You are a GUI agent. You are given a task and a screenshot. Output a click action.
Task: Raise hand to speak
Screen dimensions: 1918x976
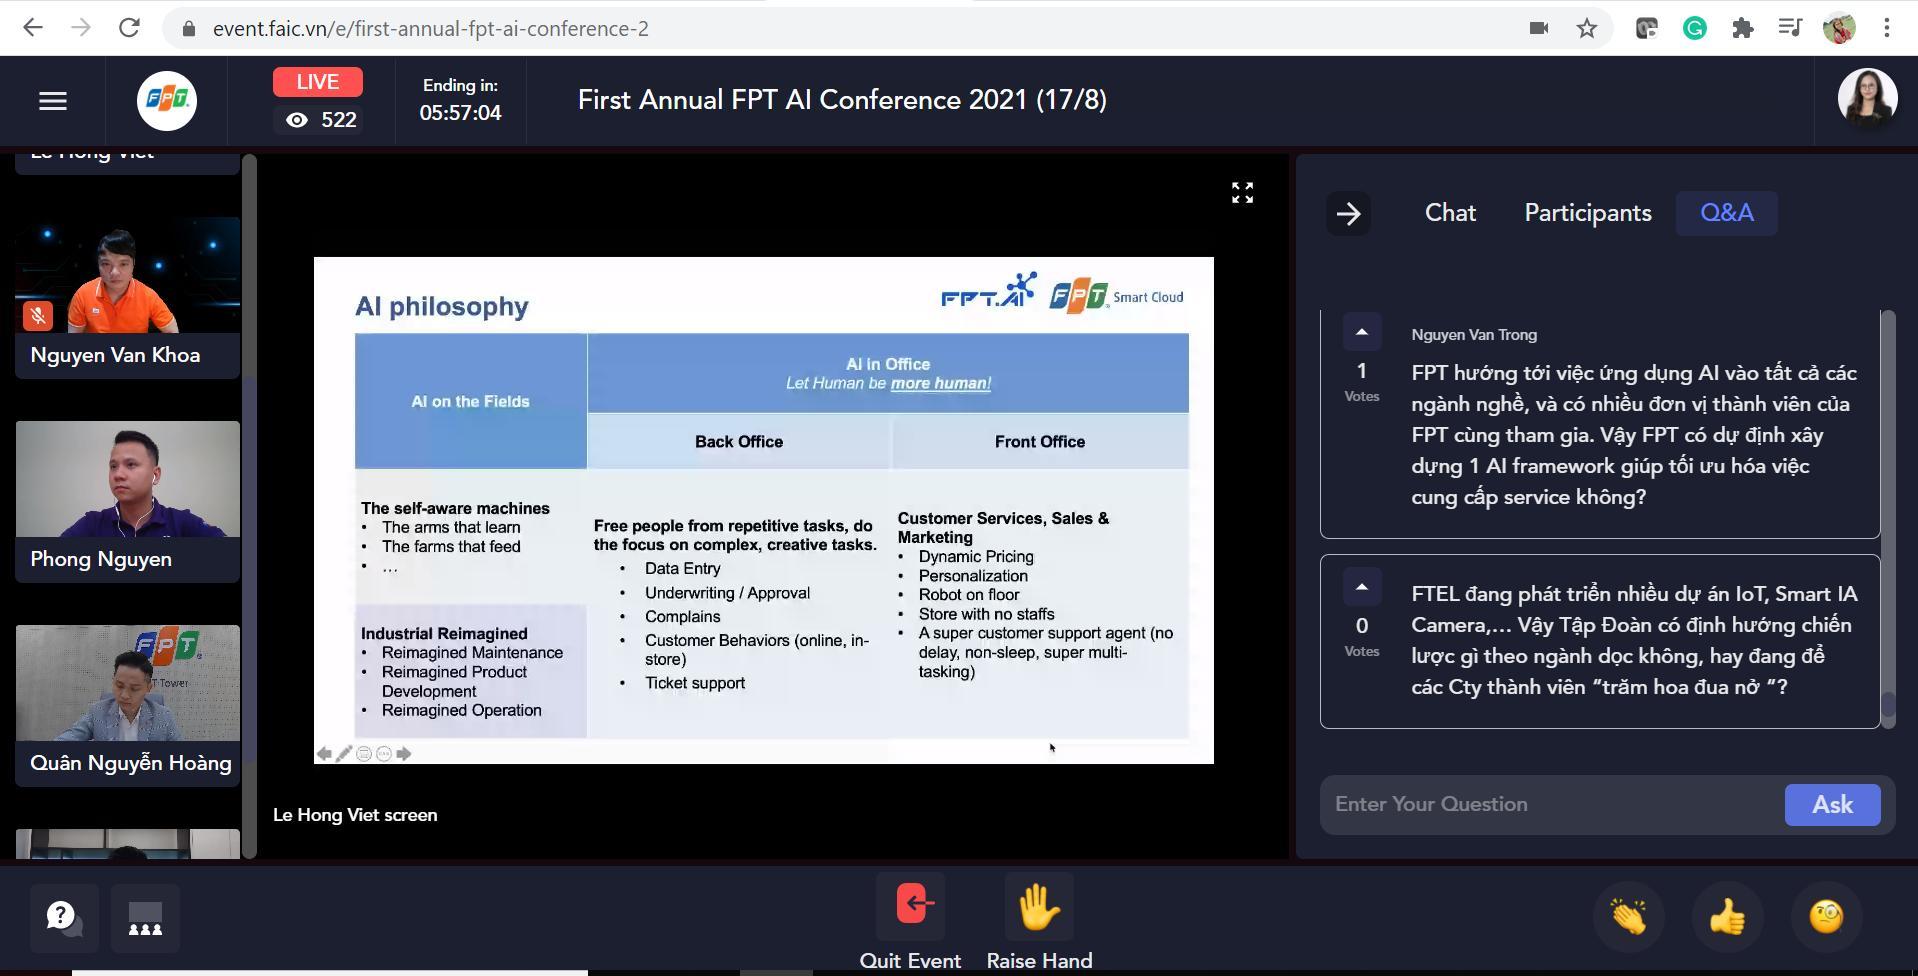point(1039,922)
